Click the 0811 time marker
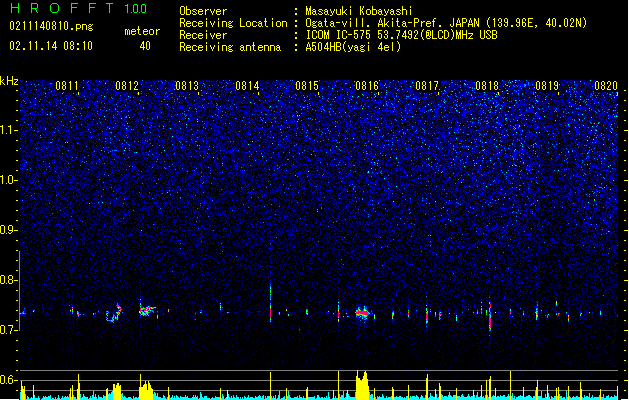Viewport: 629px width, 400px height. pyautogui.click(x=67, y=86)
